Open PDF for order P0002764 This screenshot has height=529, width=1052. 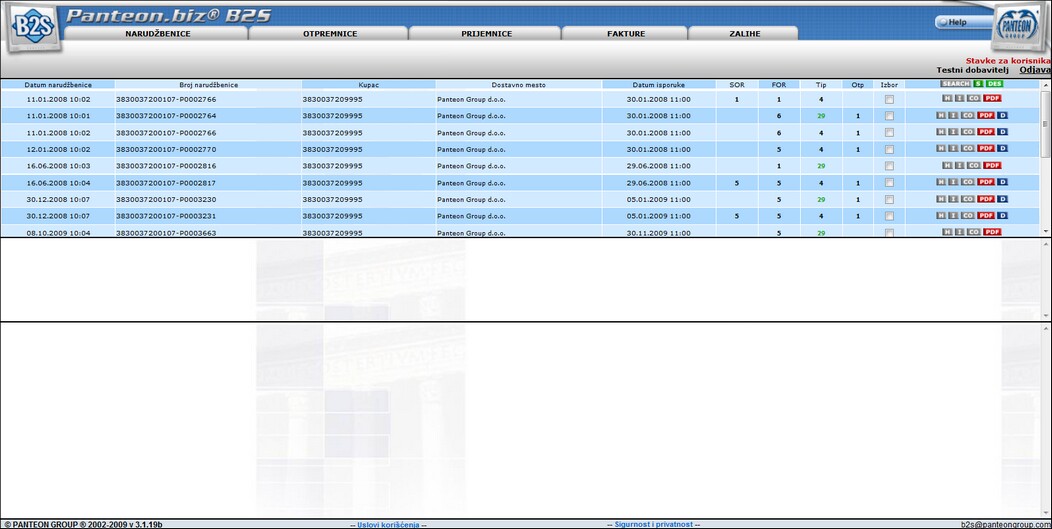985,116
